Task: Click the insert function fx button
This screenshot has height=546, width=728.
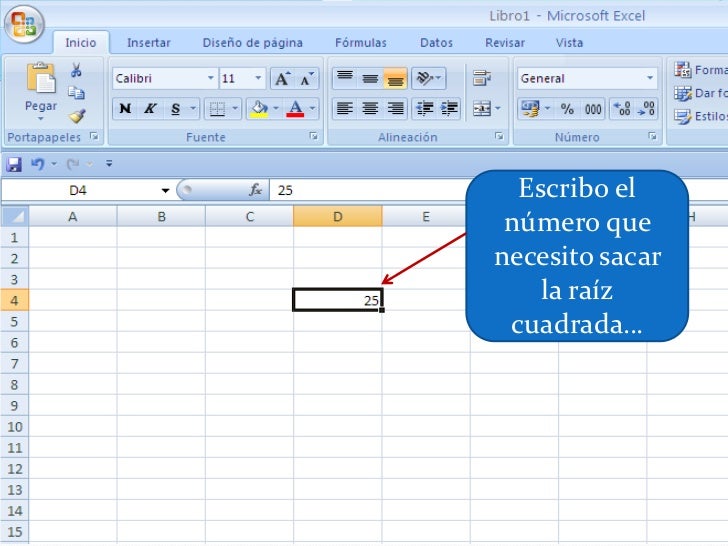Action: pyautogui.click(x=255, y=190)
